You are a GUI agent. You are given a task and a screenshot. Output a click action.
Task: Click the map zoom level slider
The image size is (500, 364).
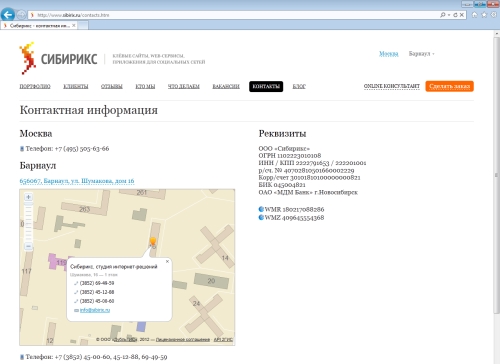[x=28, y=222]
